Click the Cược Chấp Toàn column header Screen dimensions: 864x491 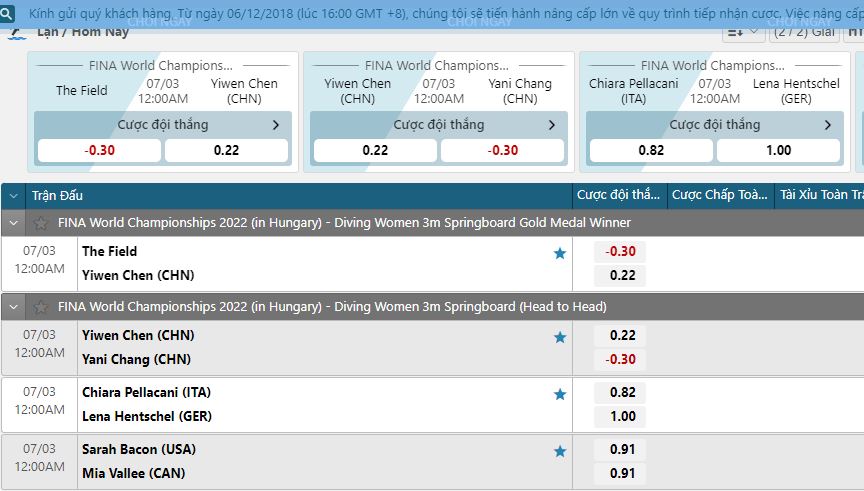click(720, 195)
